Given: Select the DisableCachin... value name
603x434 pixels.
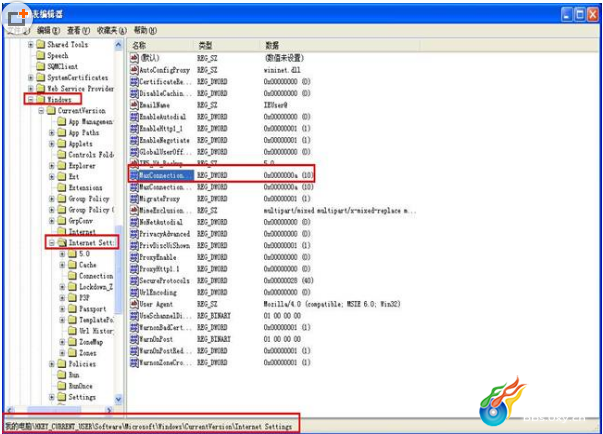Looking at the screenshot, I should [x=165, y=93].
